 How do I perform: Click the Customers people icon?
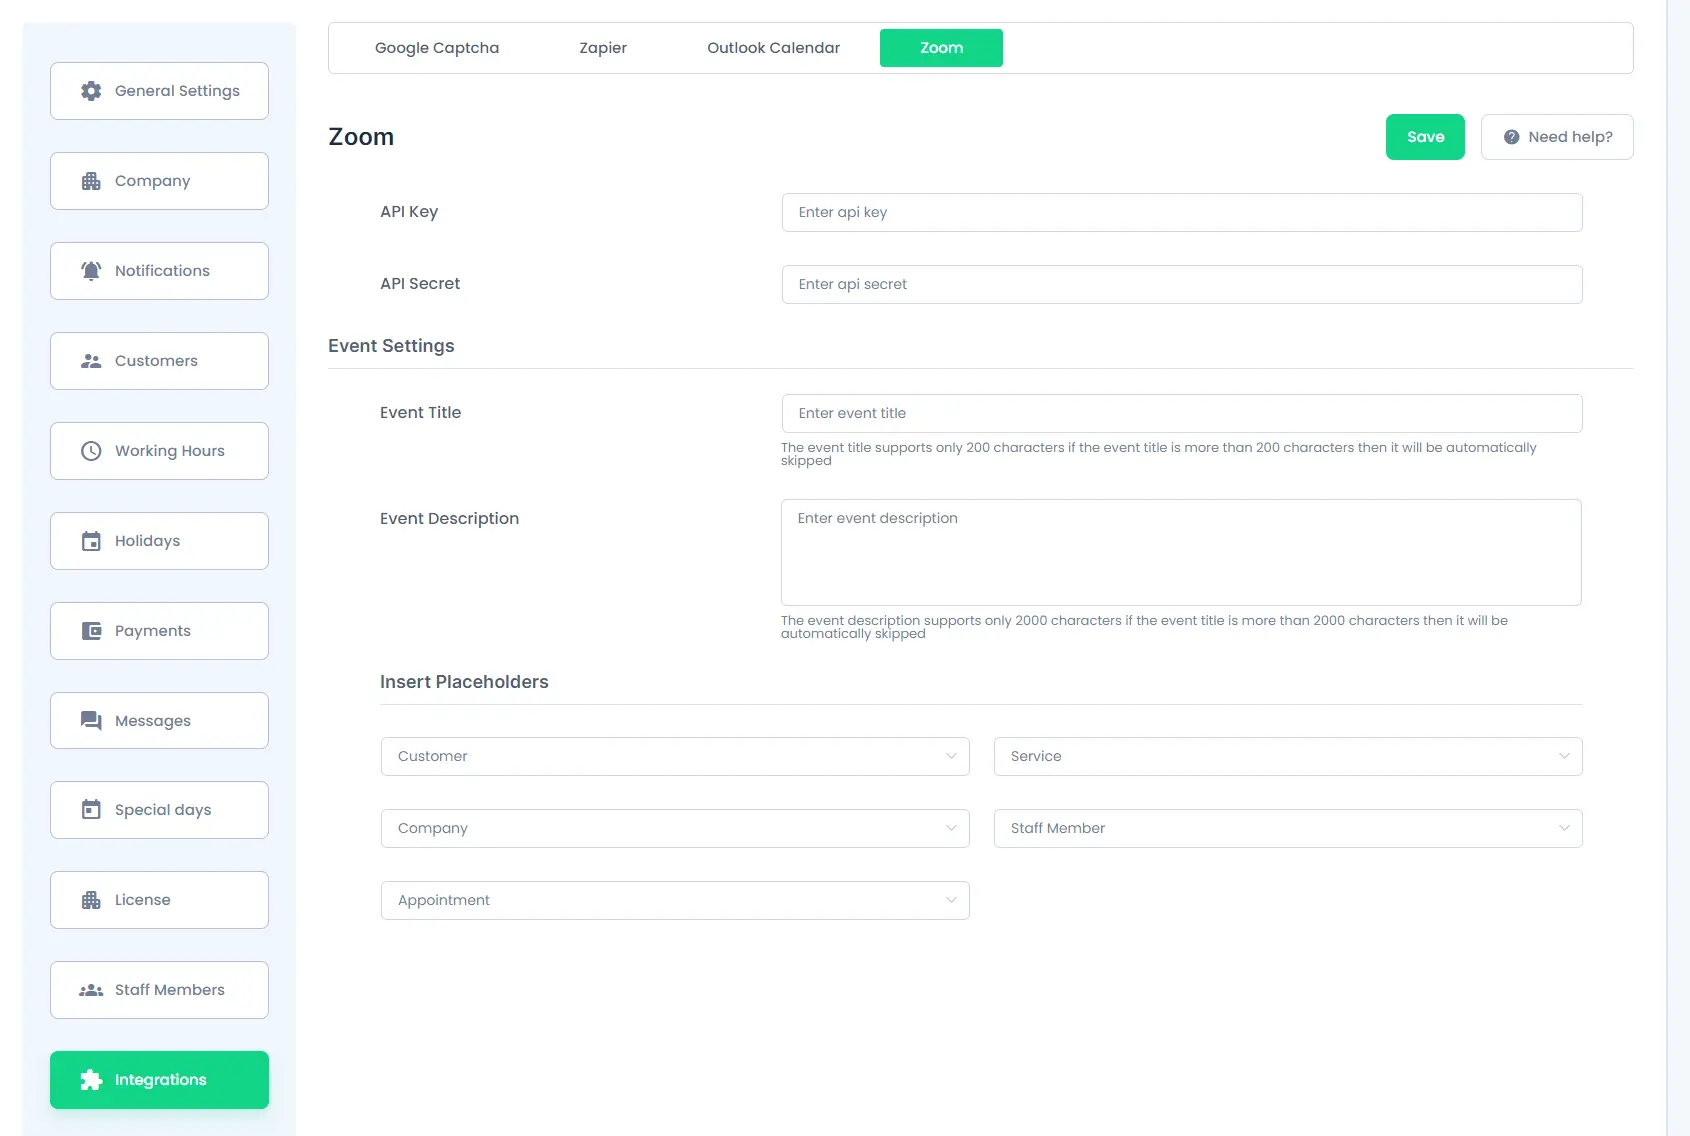[91, 361]
